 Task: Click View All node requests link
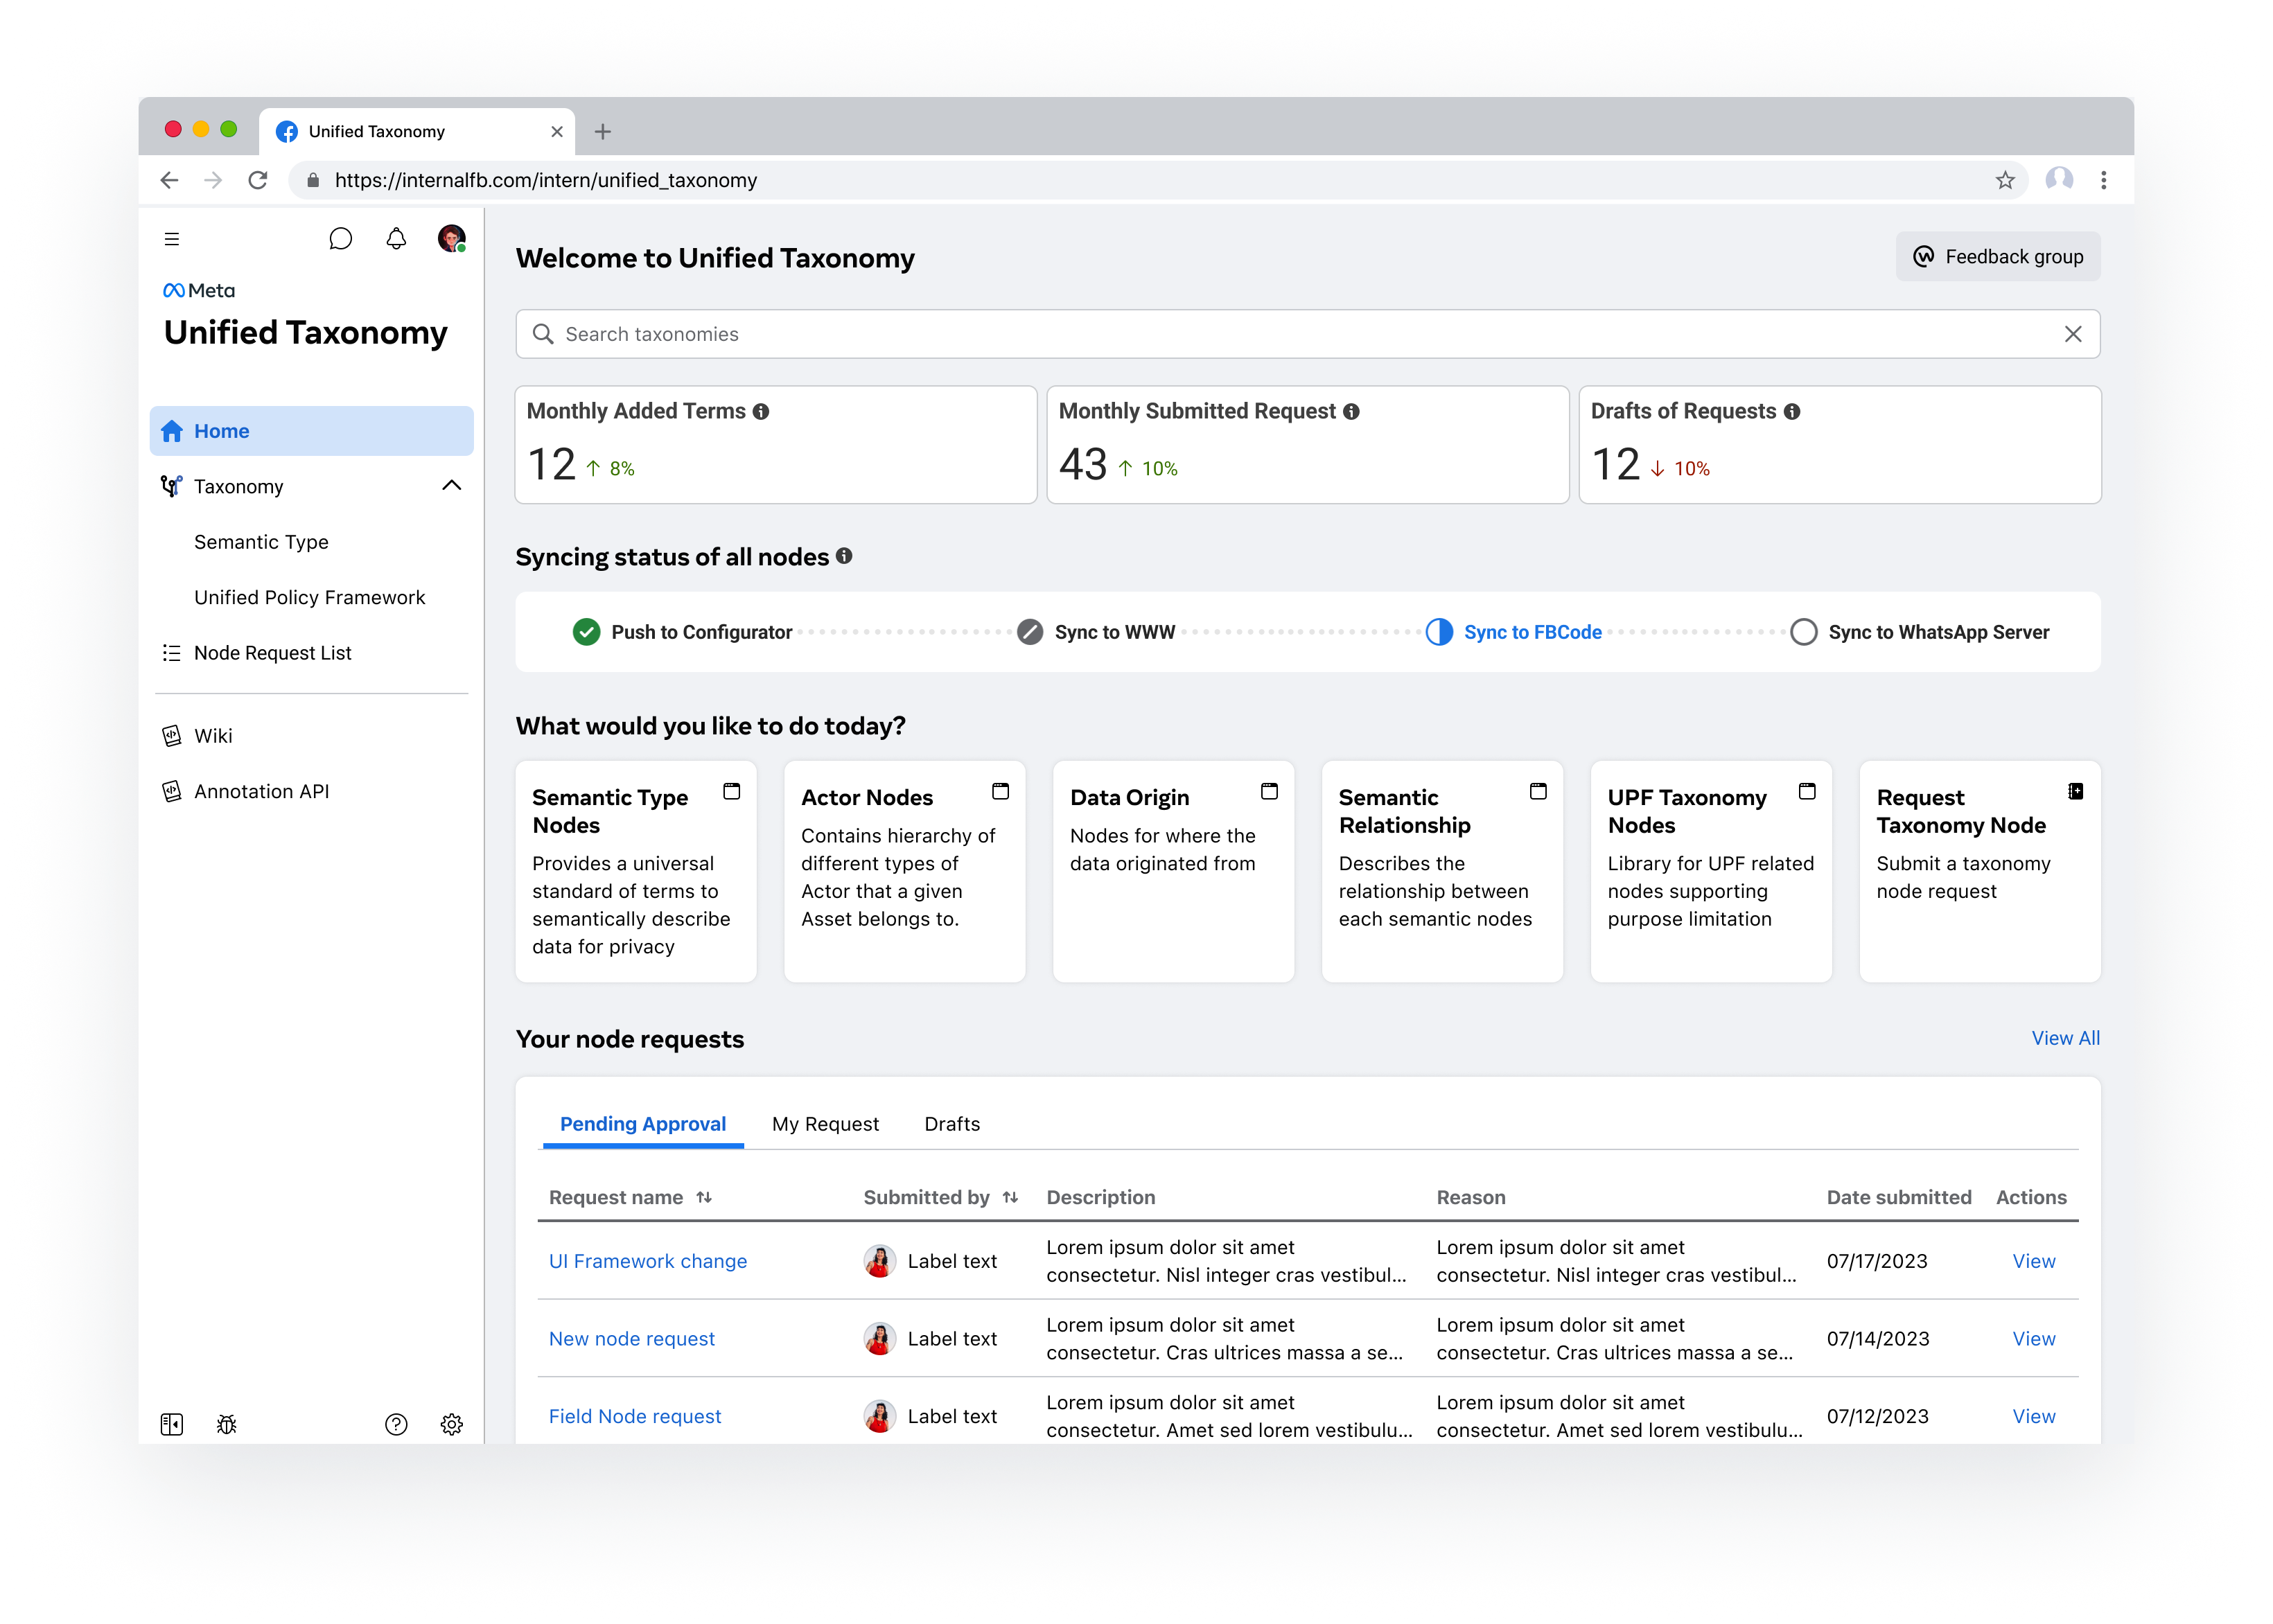[2065, 1038]
